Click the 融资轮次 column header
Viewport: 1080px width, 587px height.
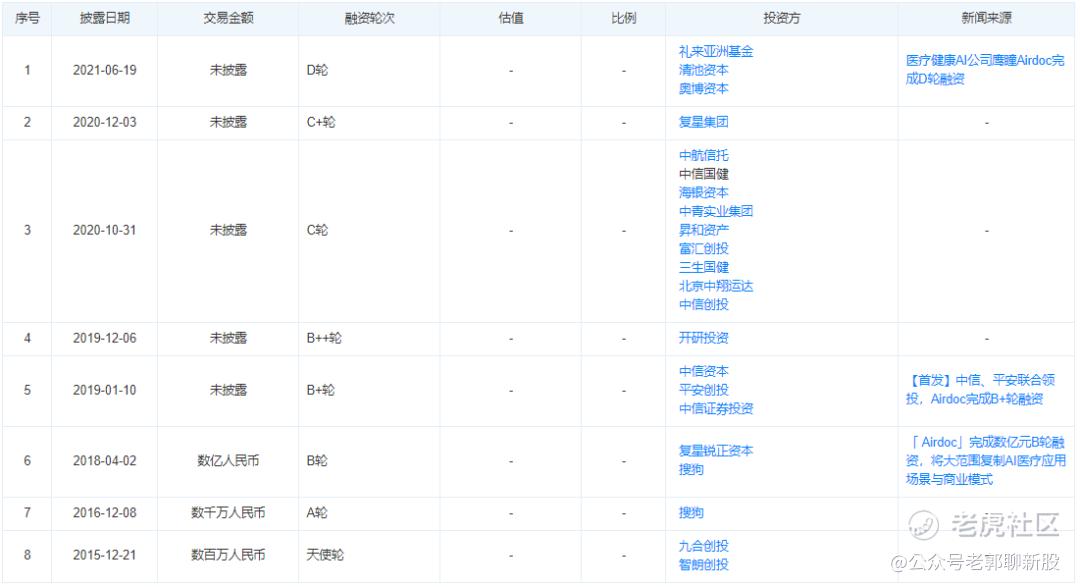pos(369,19)
